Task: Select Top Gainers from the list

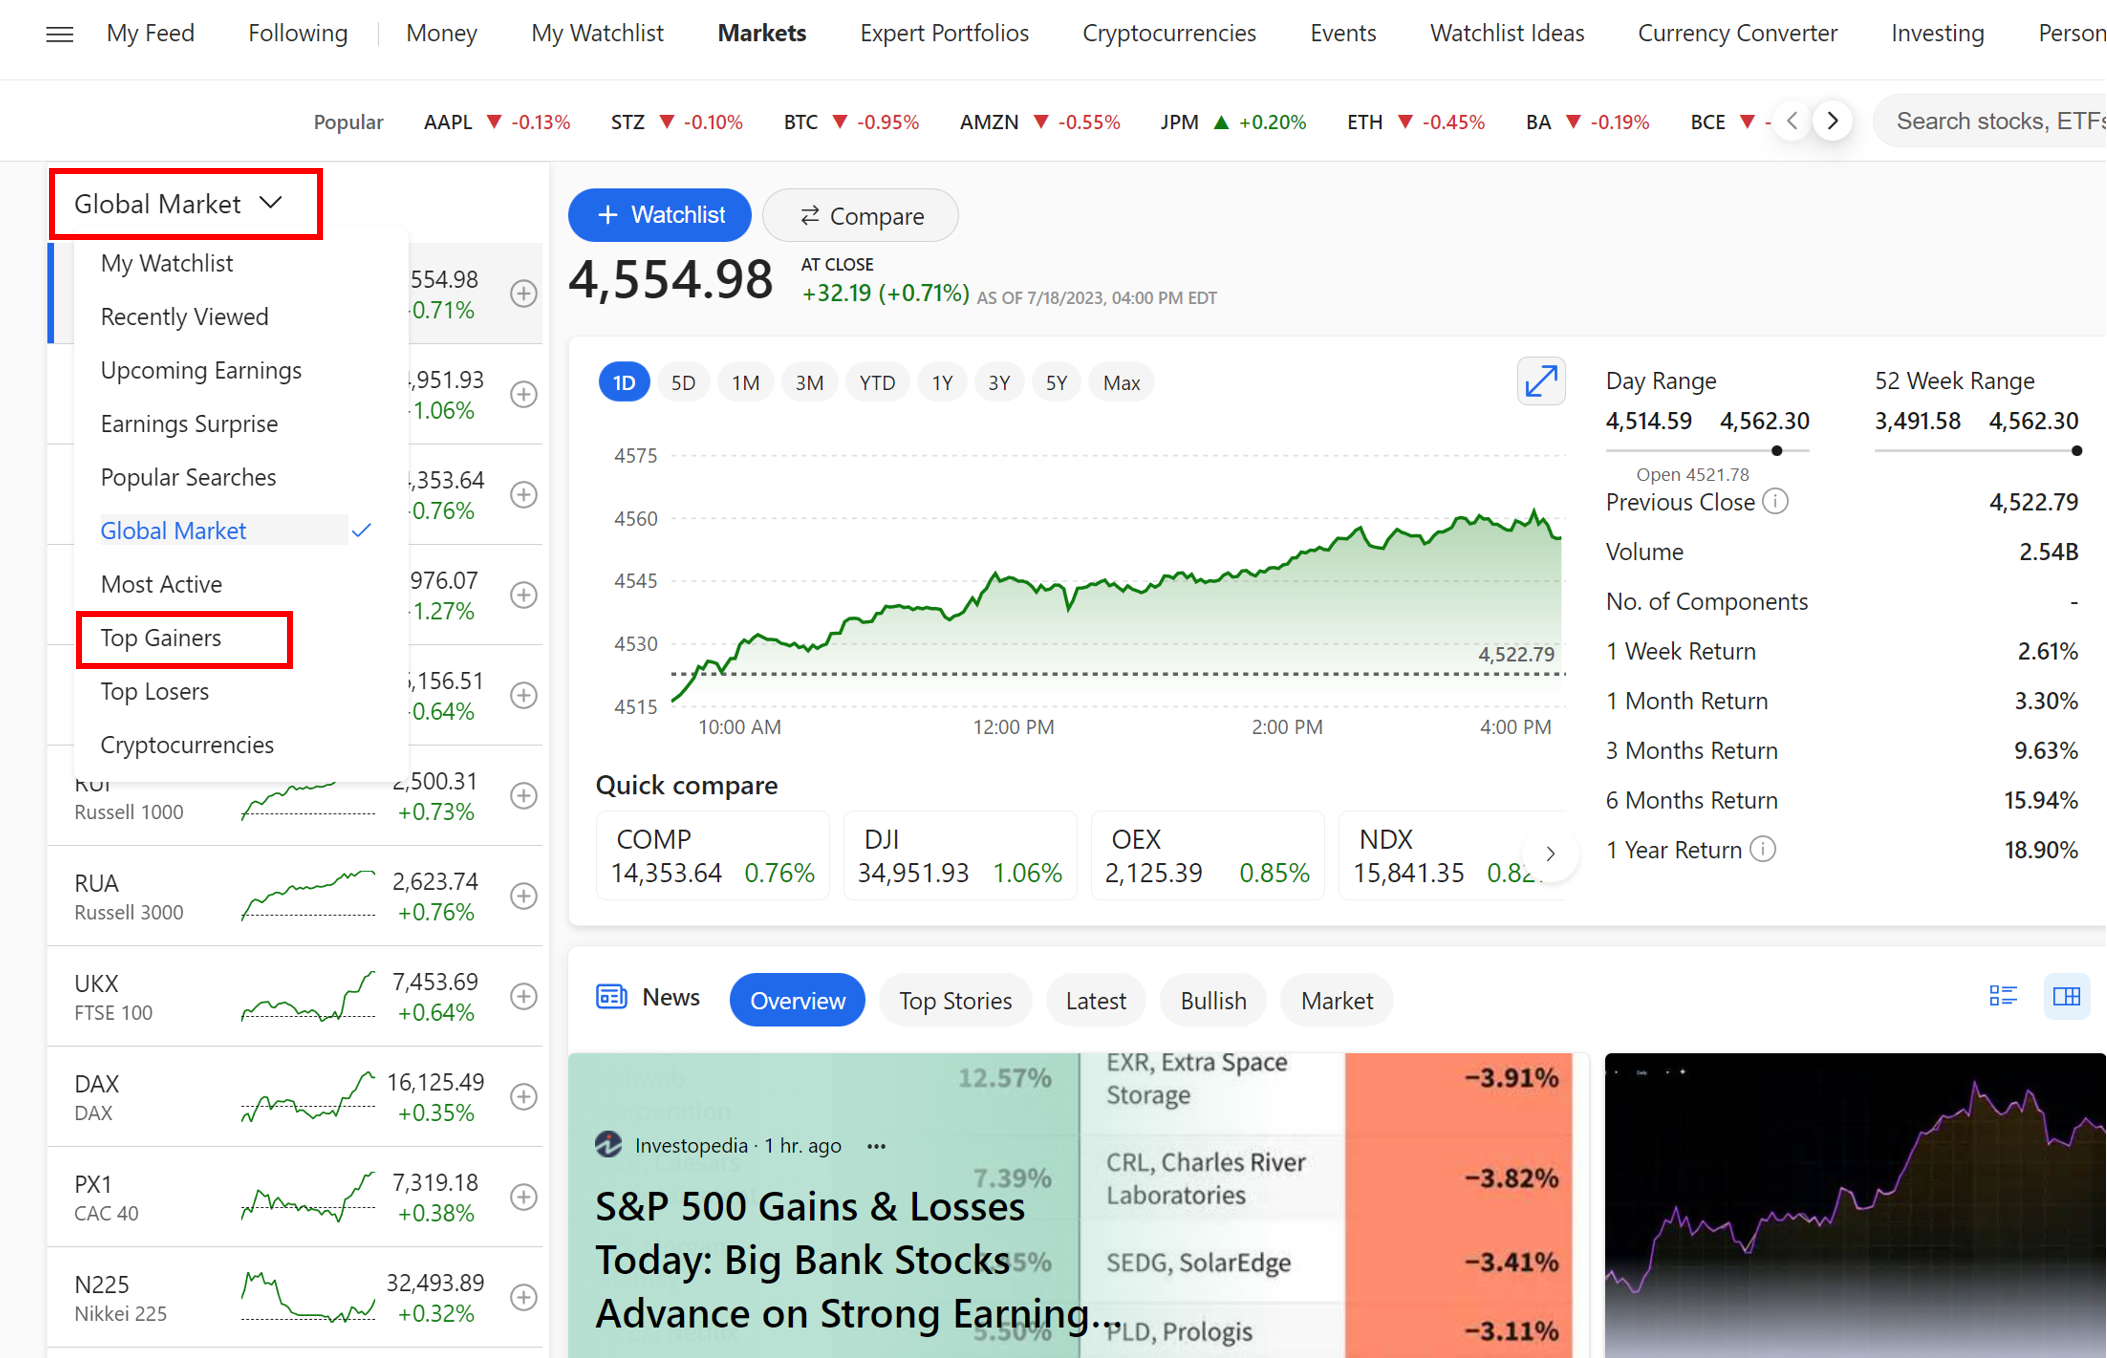Action: click(x=161, y=637)
